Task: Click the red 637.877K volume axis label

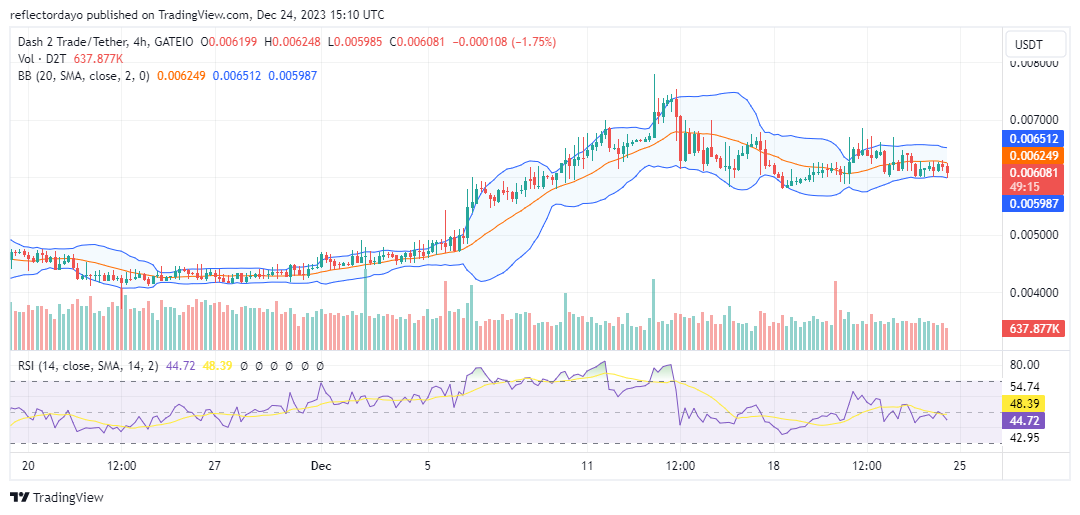Action: pyautogui.click(x=1034, y=329)
